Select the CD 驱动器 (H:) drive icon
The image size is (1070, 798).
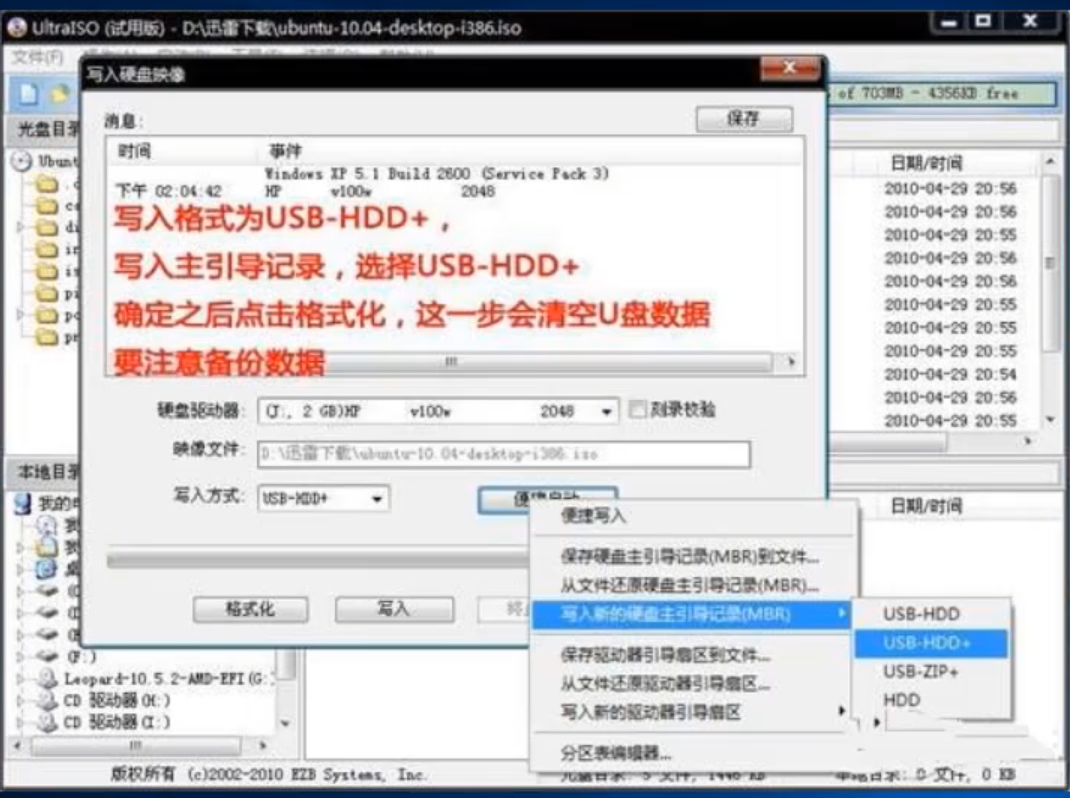(48, 700)
